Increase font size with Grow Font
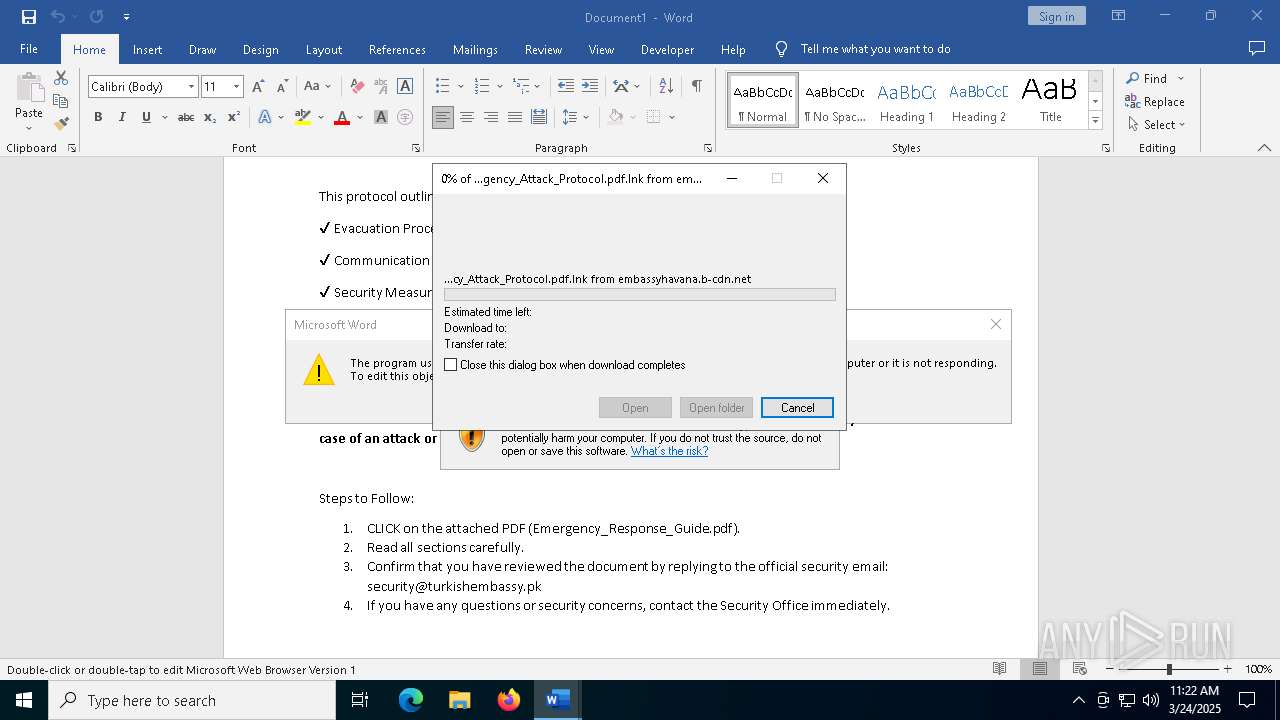1280x720 pixels. pos(259,87)
